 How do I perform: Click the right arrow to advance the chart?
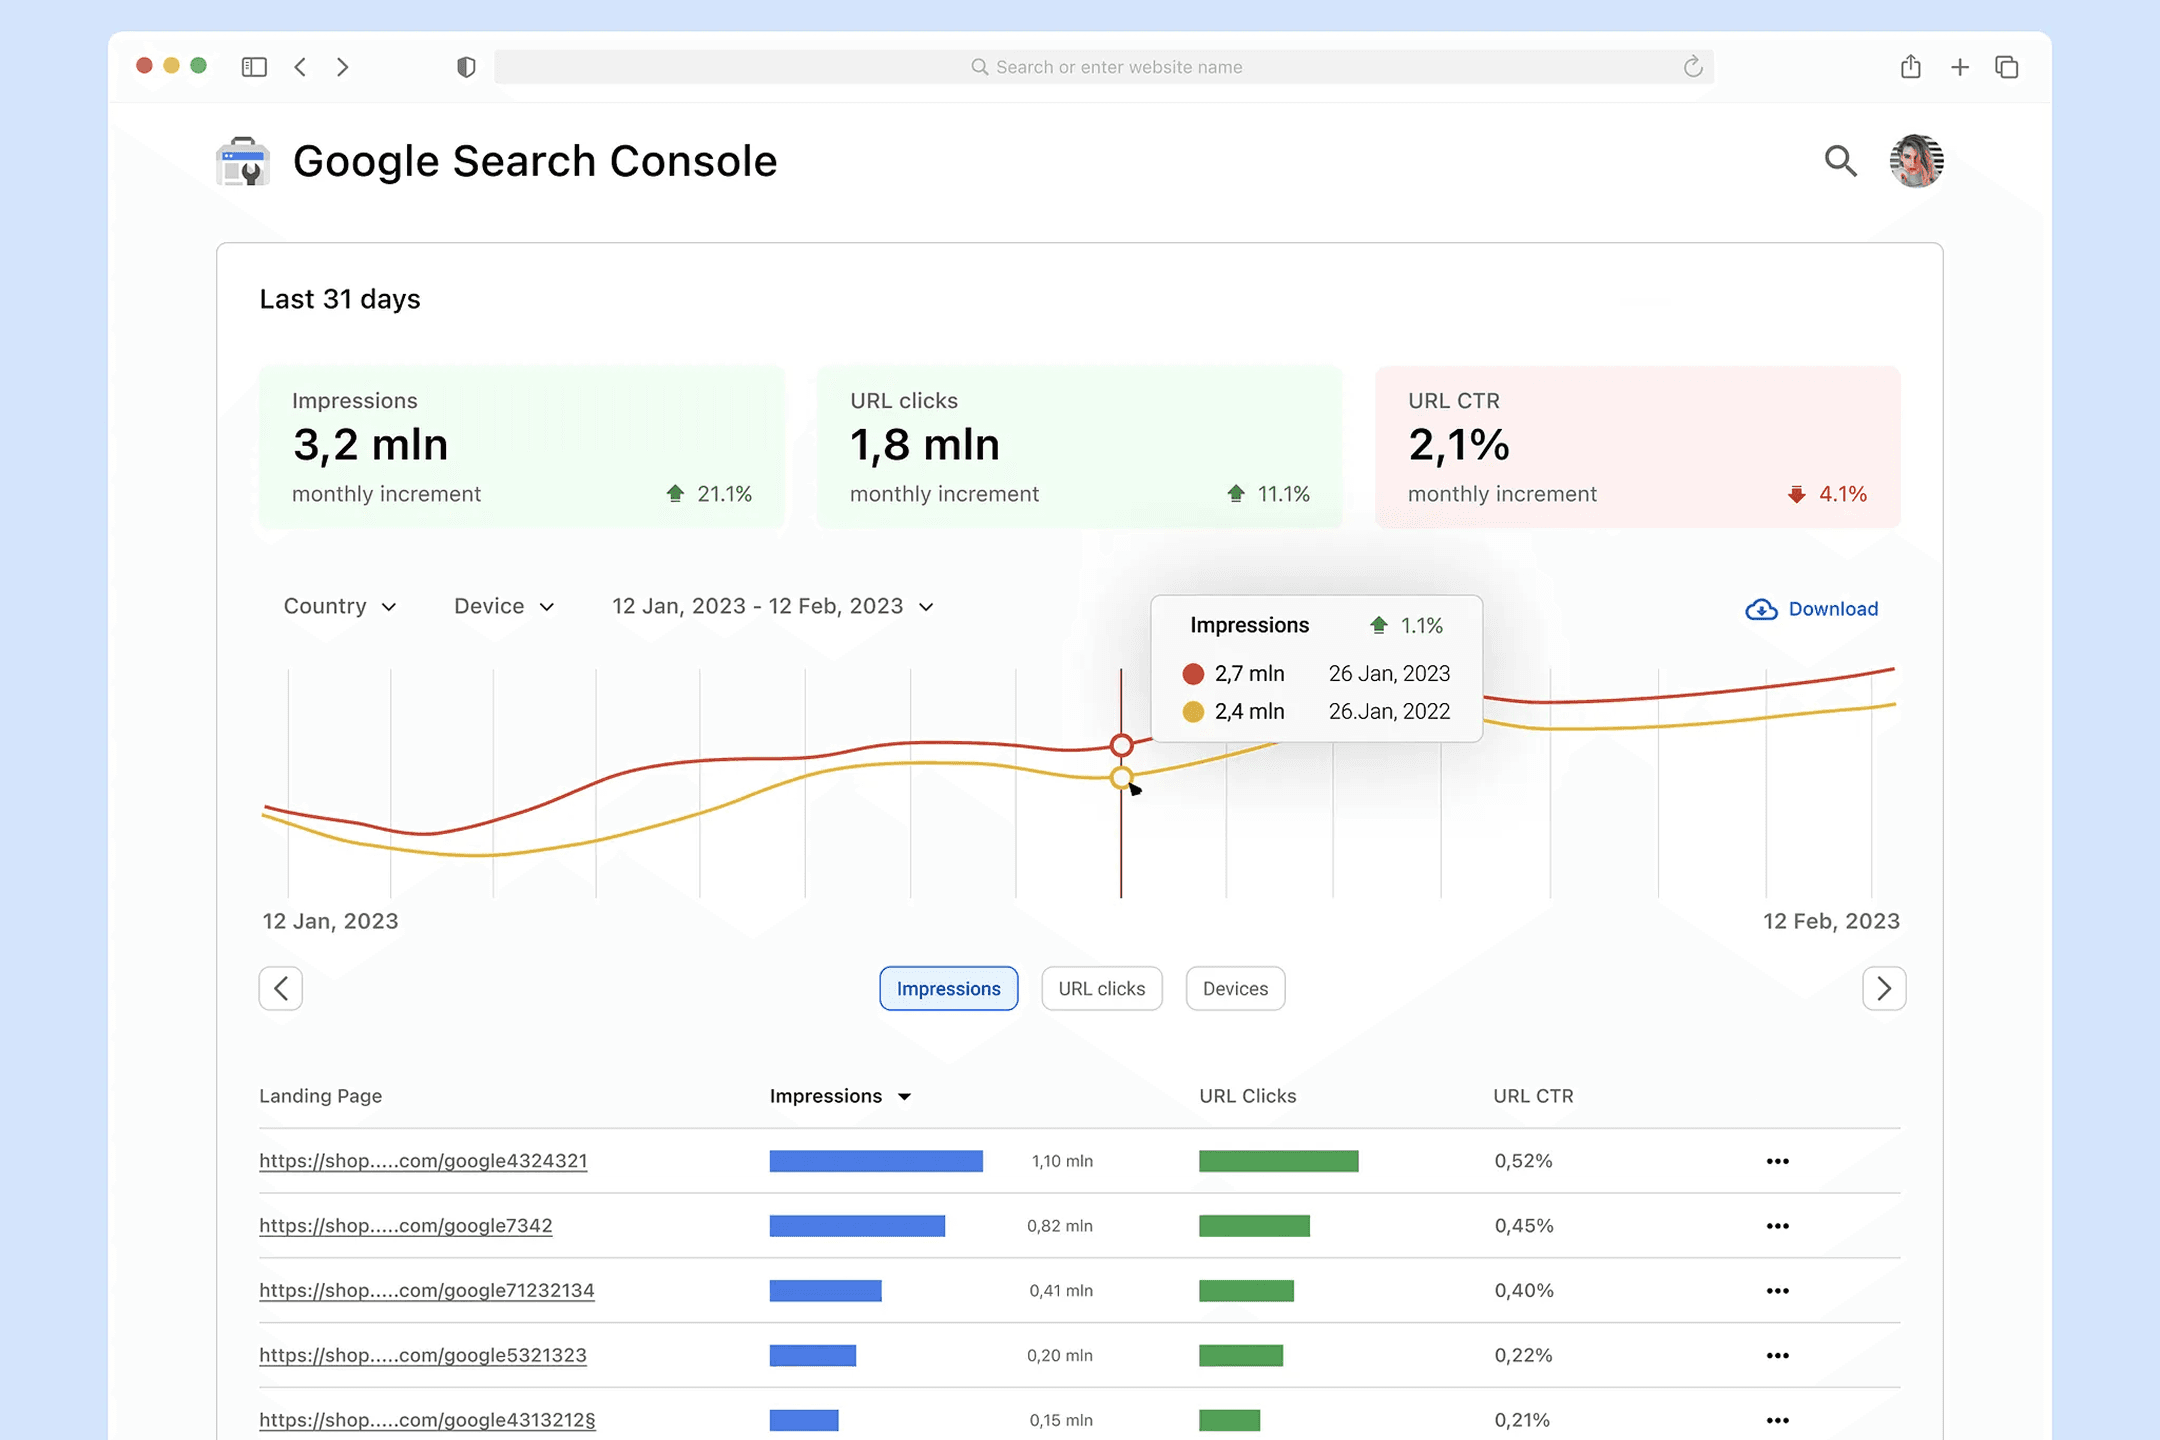point(1883,988)
